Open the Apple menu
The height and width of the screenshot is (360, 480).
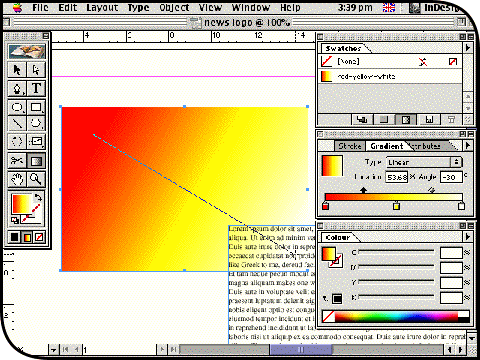point(17,7)
